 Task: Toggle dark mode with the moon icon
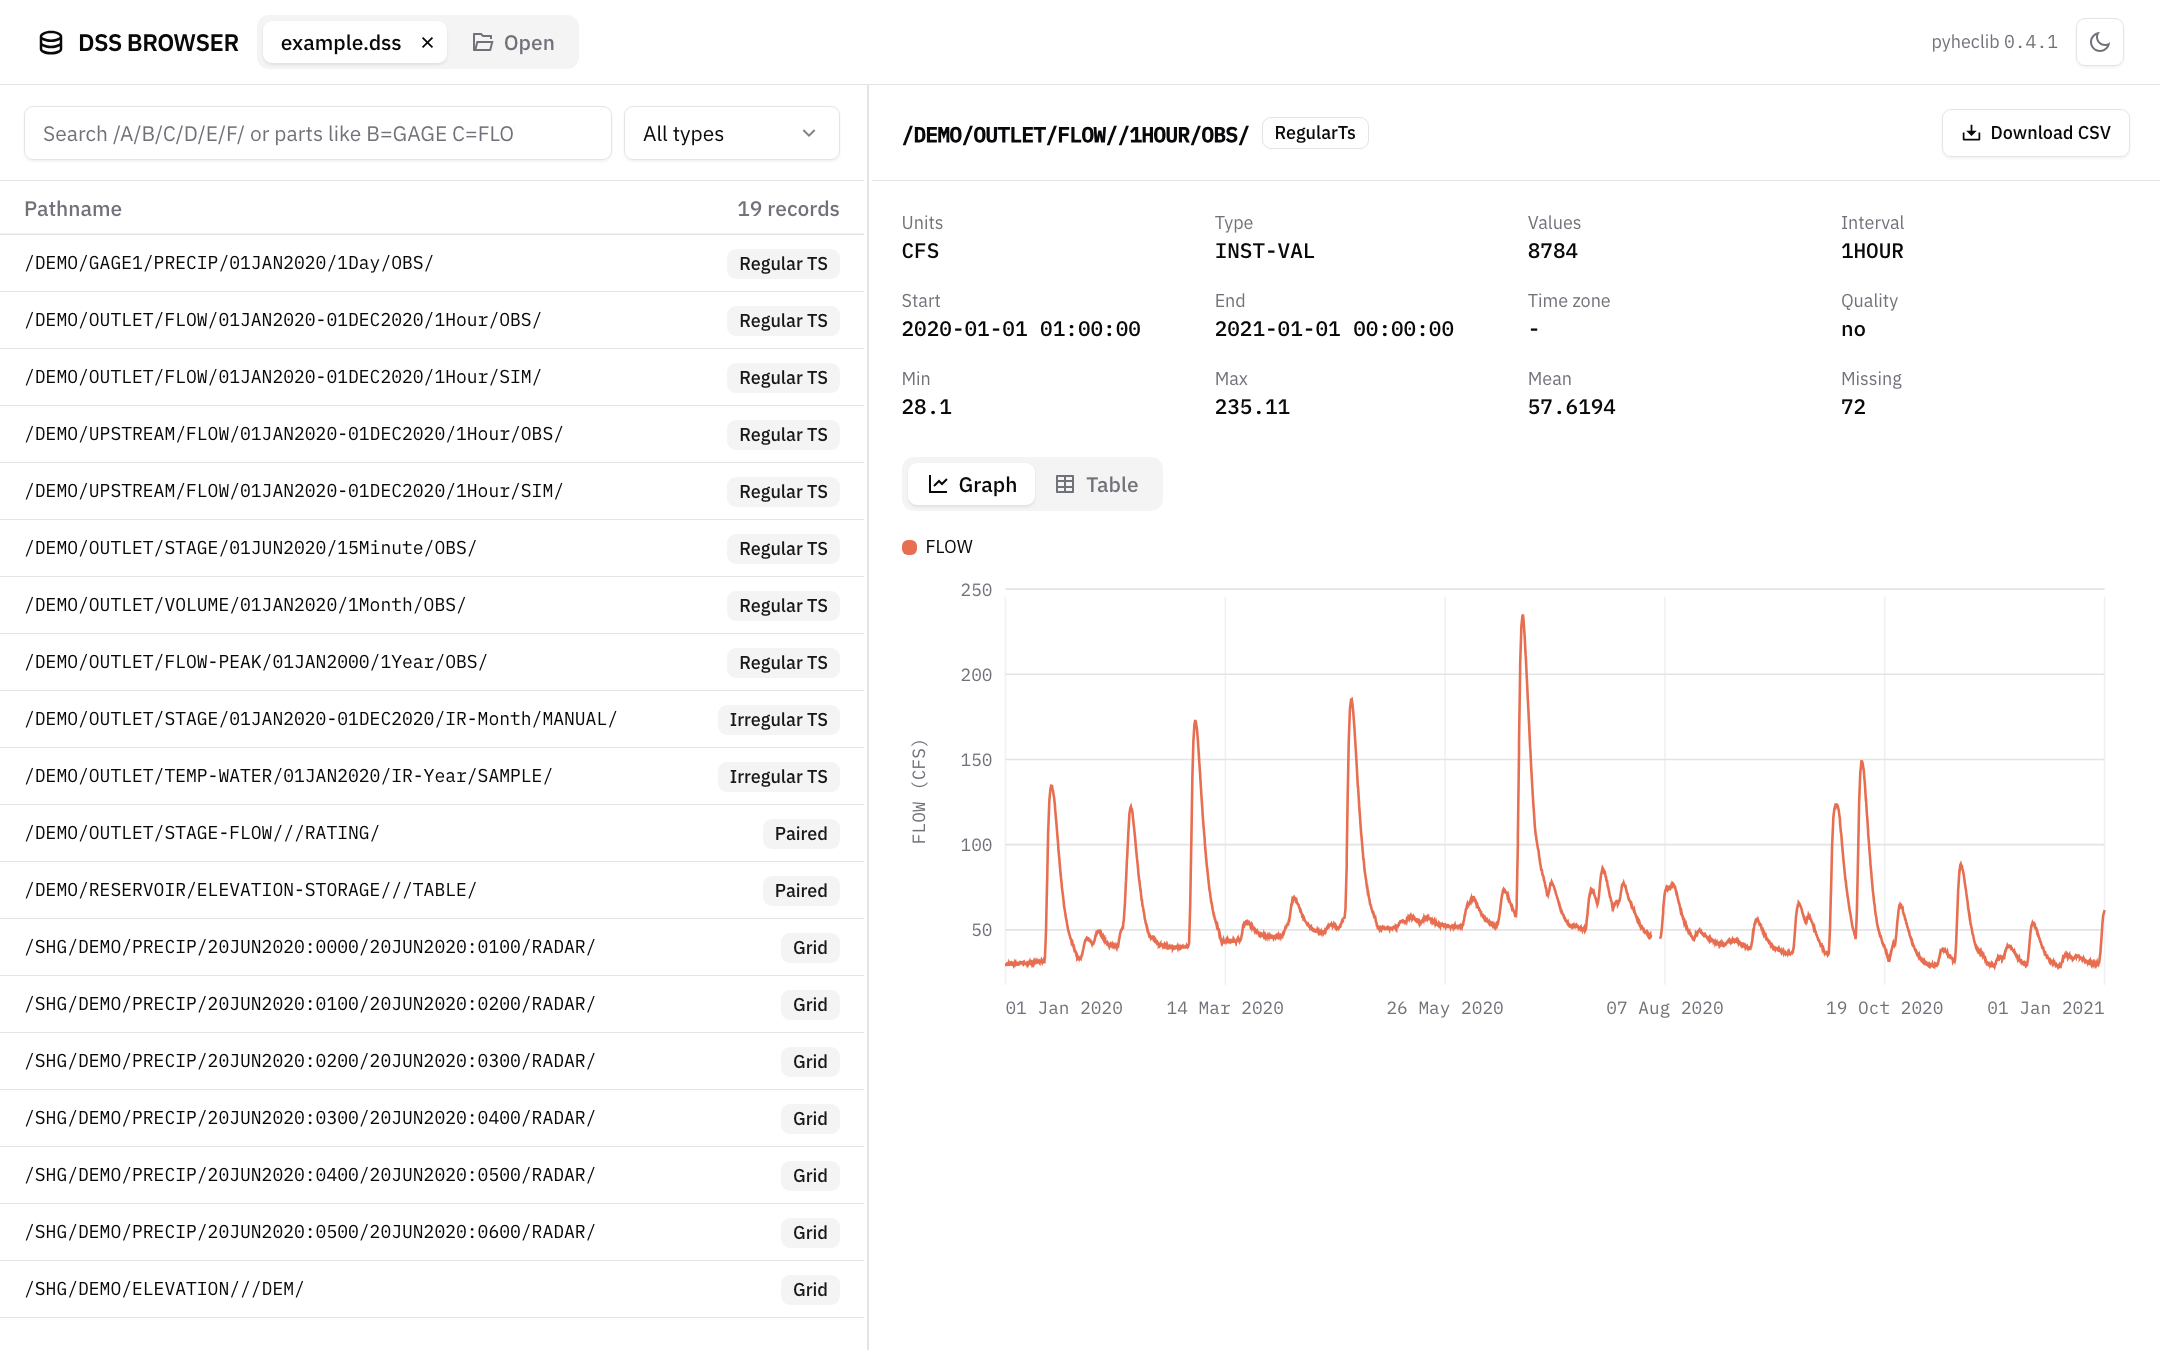point(2100,42)
